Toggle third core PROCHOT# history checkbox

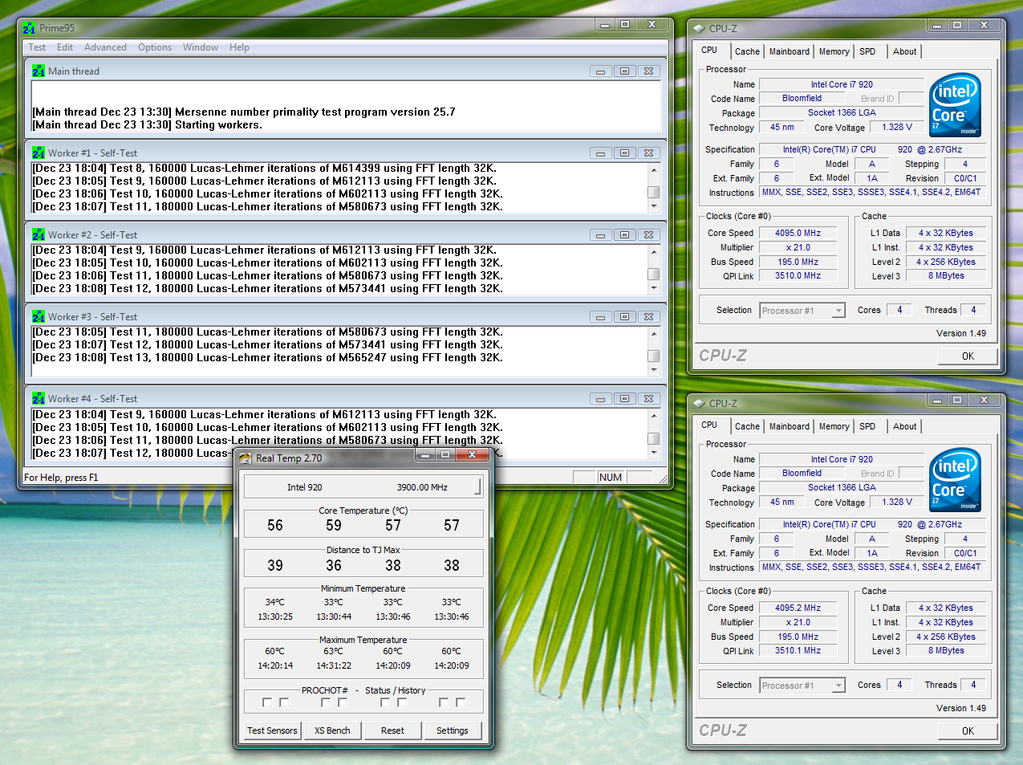point(402,702)
